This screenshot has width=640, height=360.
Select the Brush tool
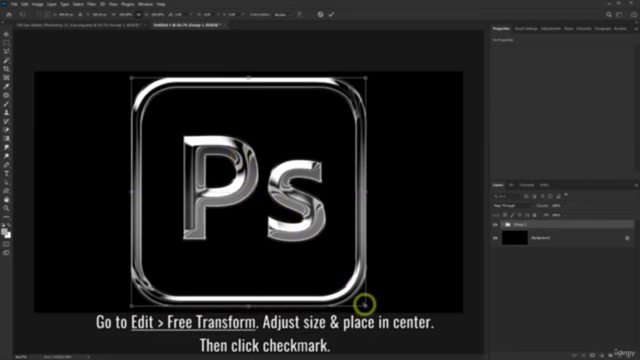(x=7, y=104)
